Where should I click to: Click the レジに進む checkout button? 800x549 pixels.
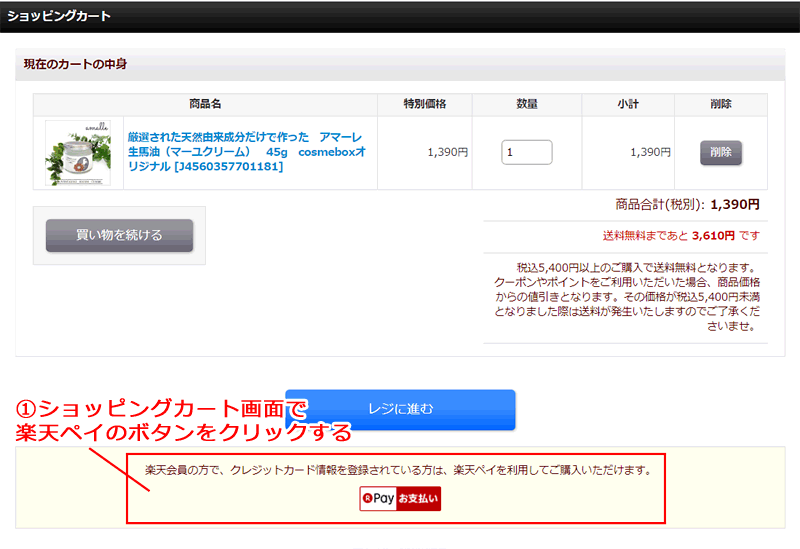pos(400,409)
